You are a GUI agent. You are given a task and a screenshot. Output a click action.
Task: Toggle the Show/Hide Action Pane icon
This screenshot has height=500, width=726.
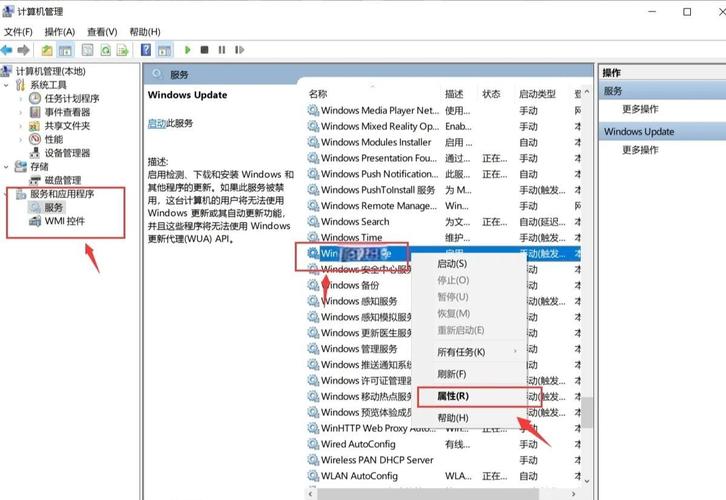pos(165,49)
